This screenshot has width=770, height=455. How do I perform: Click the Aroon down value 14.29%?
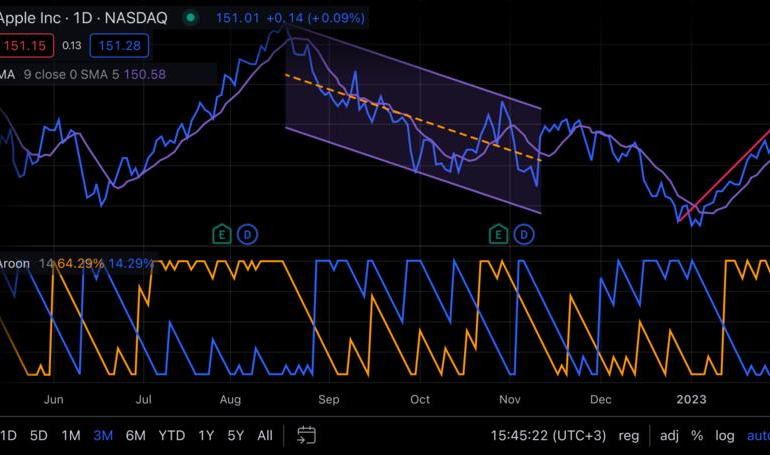(x=131, y=264)
